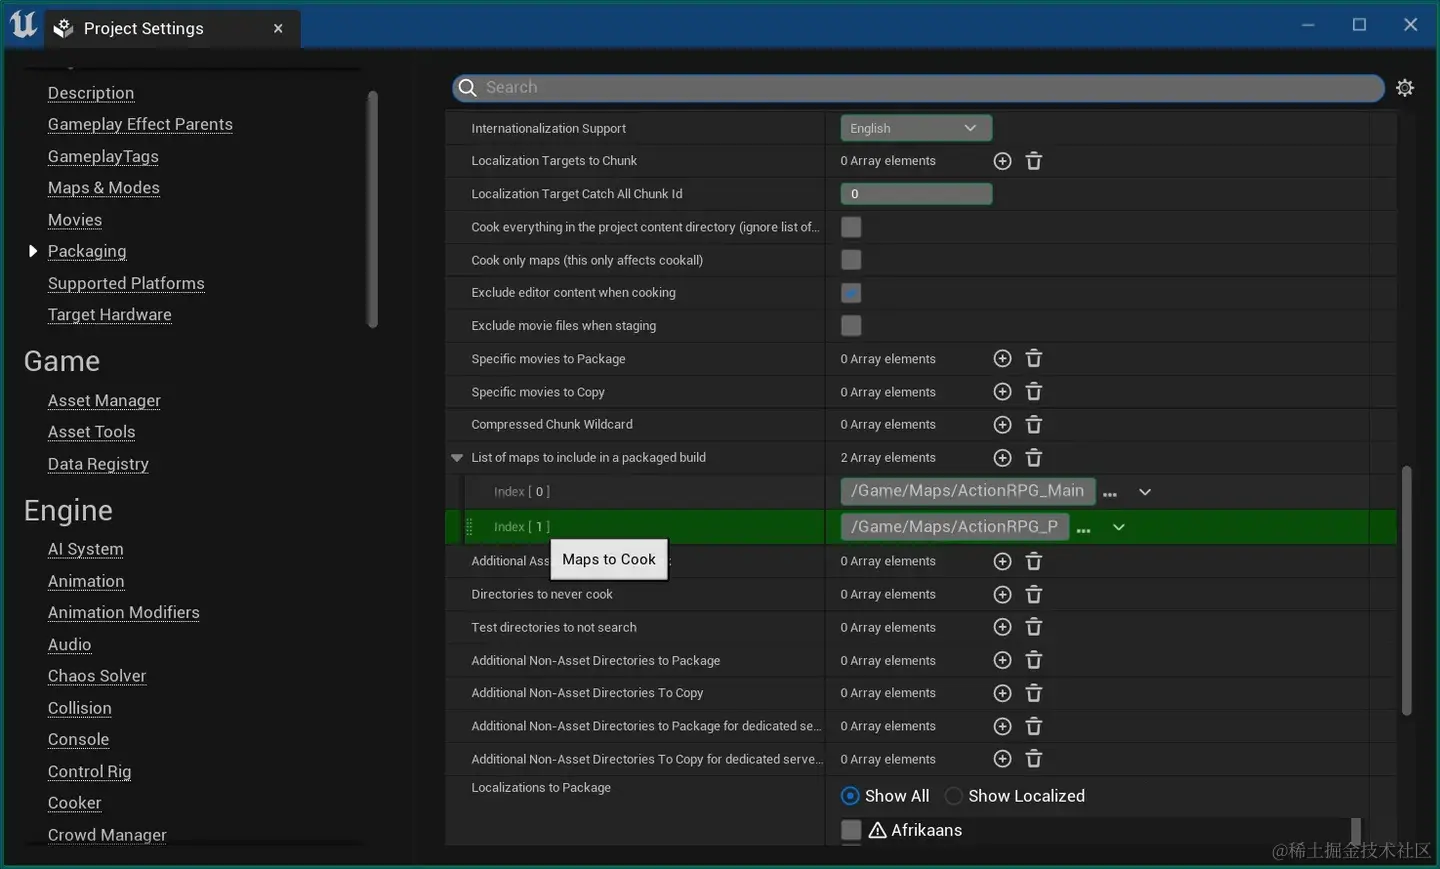The width and height of the screenshot is (1440, 869).
Task: Open Data Registry settings
Action: [98, 464]
